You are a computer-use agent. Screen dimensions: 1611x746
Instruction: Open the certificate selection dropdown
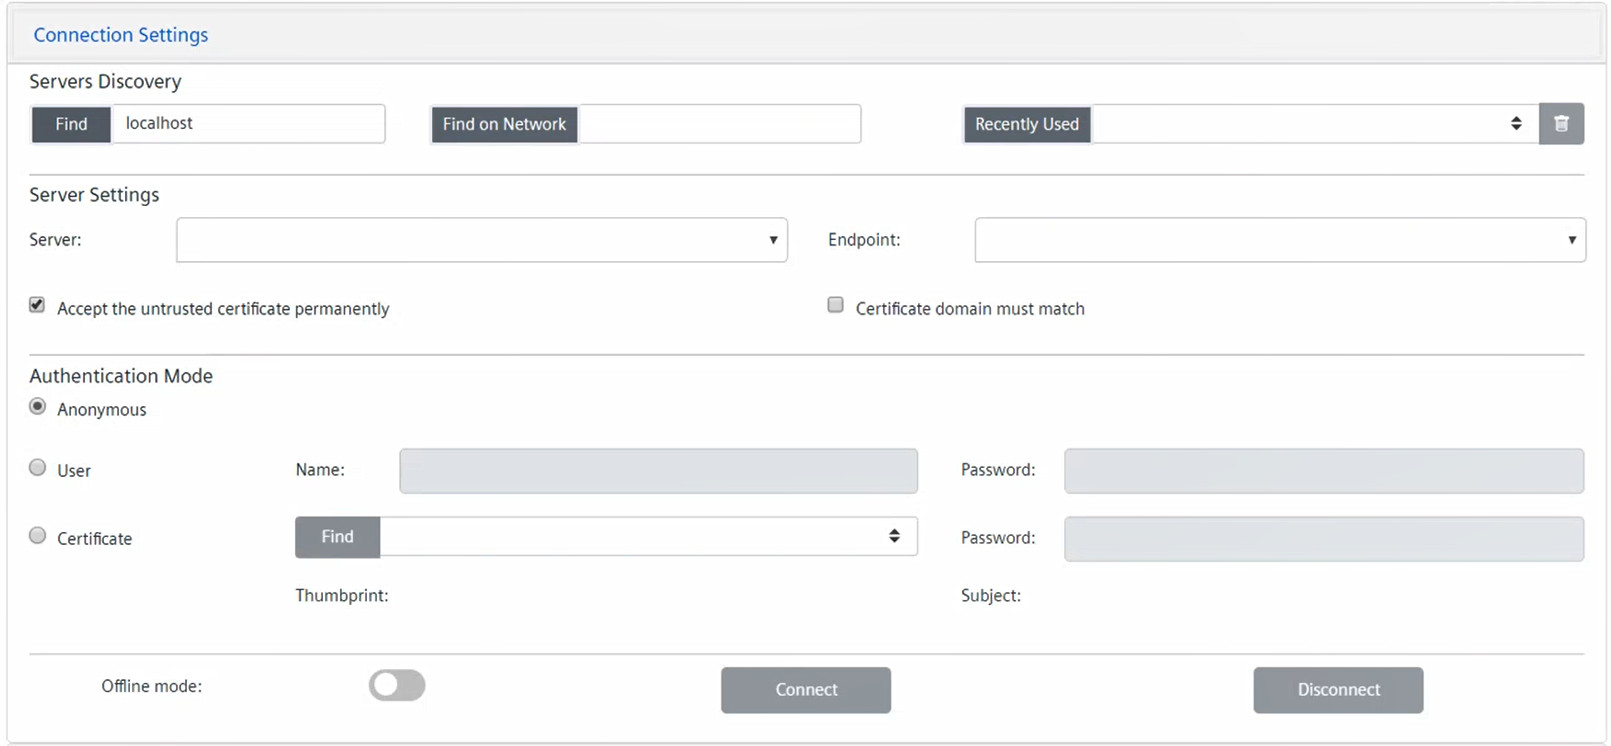[x=648, y=537]
